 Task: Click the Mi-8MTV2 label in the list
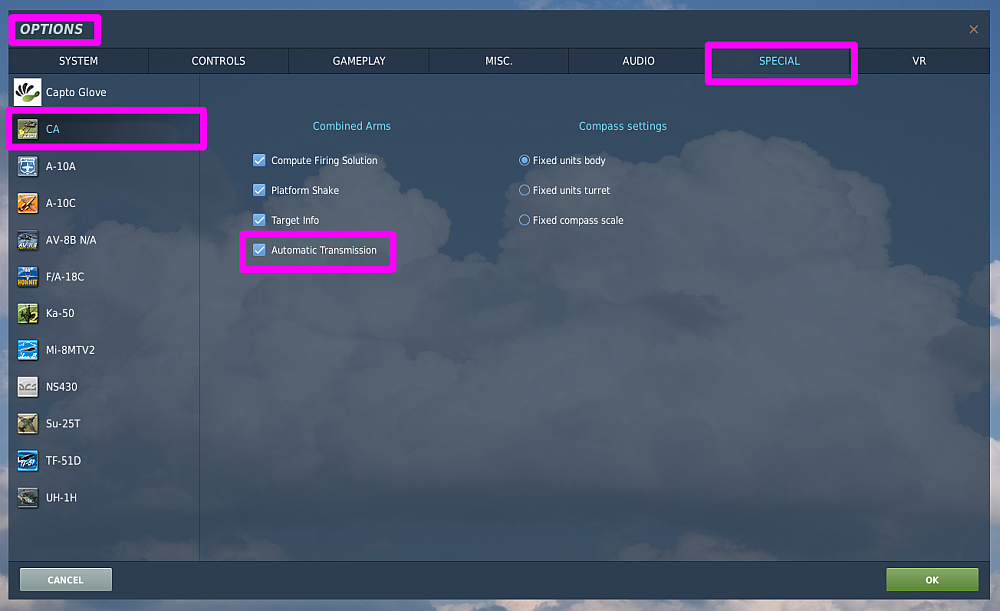click(x=70, y=350)
